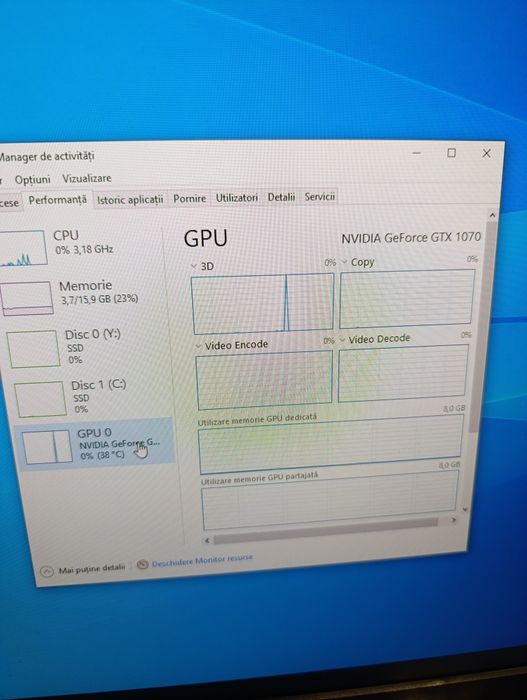Click the Memorie 3,7/15,9 GB entry

99,292
